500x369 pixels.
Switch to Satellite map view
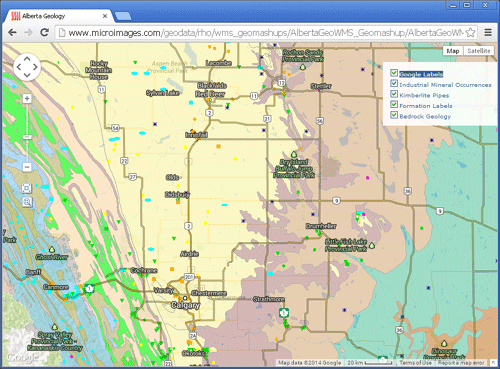pos(479,51)
